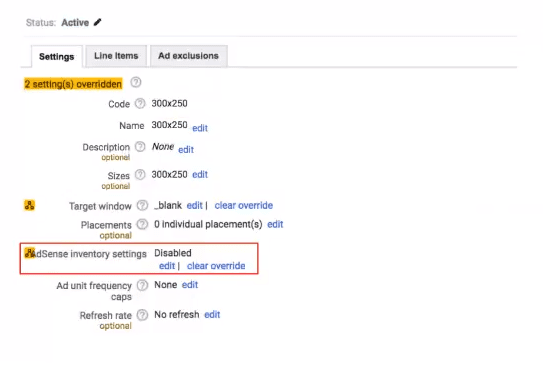Open help icon next to settings overridden

(136, 82)
